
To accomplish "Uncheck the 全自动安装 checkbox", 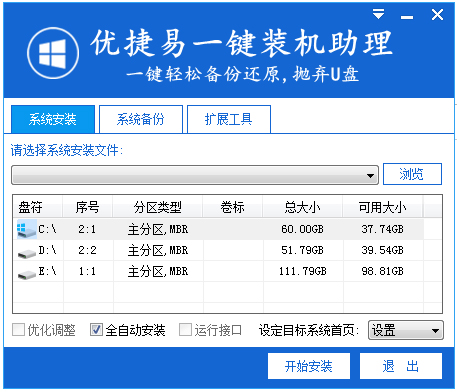I will (96, 330).
